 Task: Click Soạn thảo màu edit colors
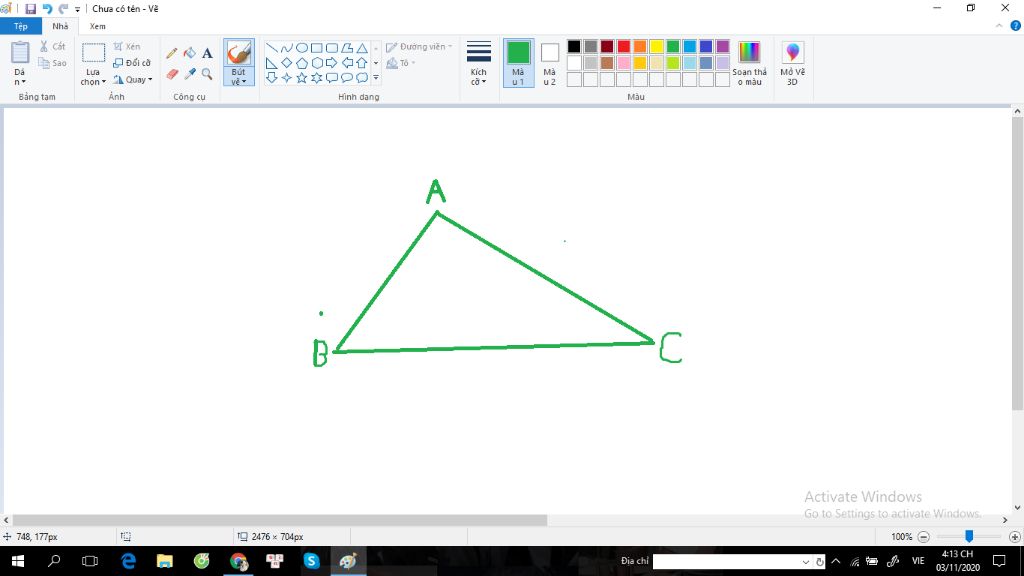(x=749, y=63)
